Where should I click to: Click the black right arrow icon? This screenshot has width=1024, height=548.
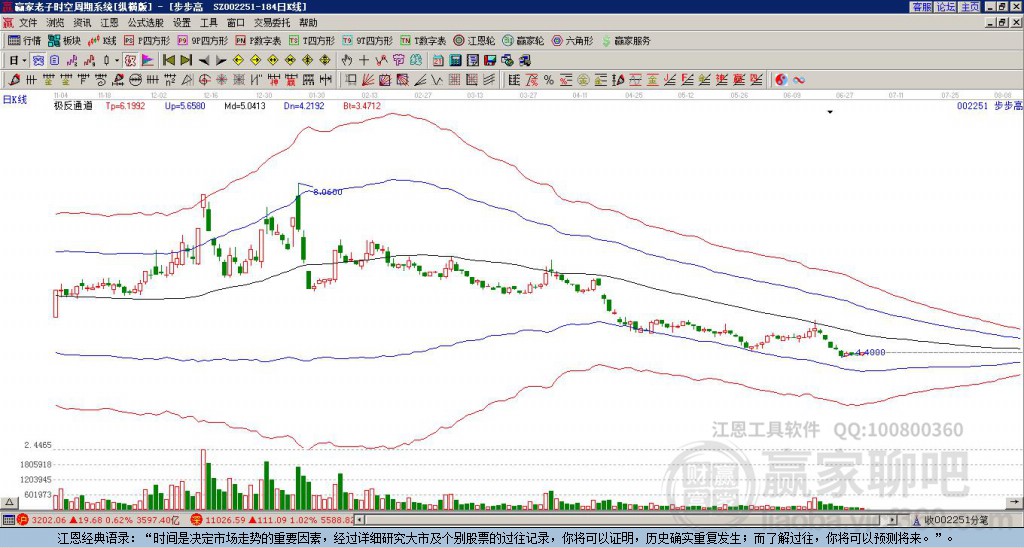pyautogui.click(x=221, y=61)
